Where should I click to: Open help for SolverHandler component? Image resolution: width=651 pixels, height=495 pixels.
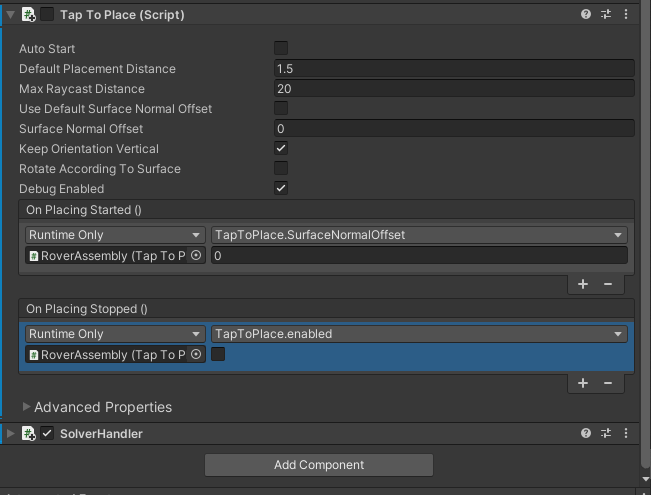tap(586, 434)
